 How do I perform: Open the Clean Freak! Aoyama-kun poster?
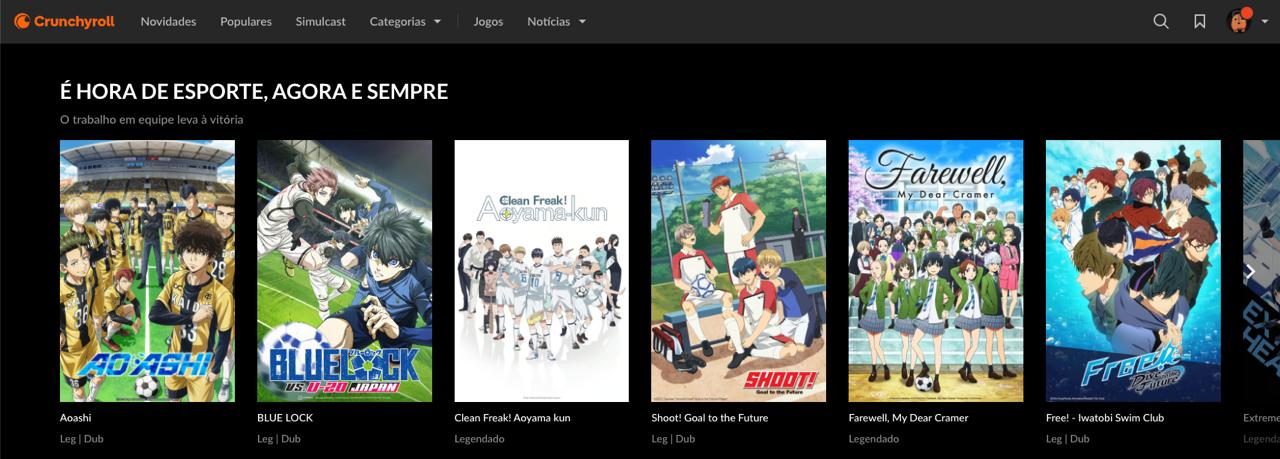click(x=541, y=270)
